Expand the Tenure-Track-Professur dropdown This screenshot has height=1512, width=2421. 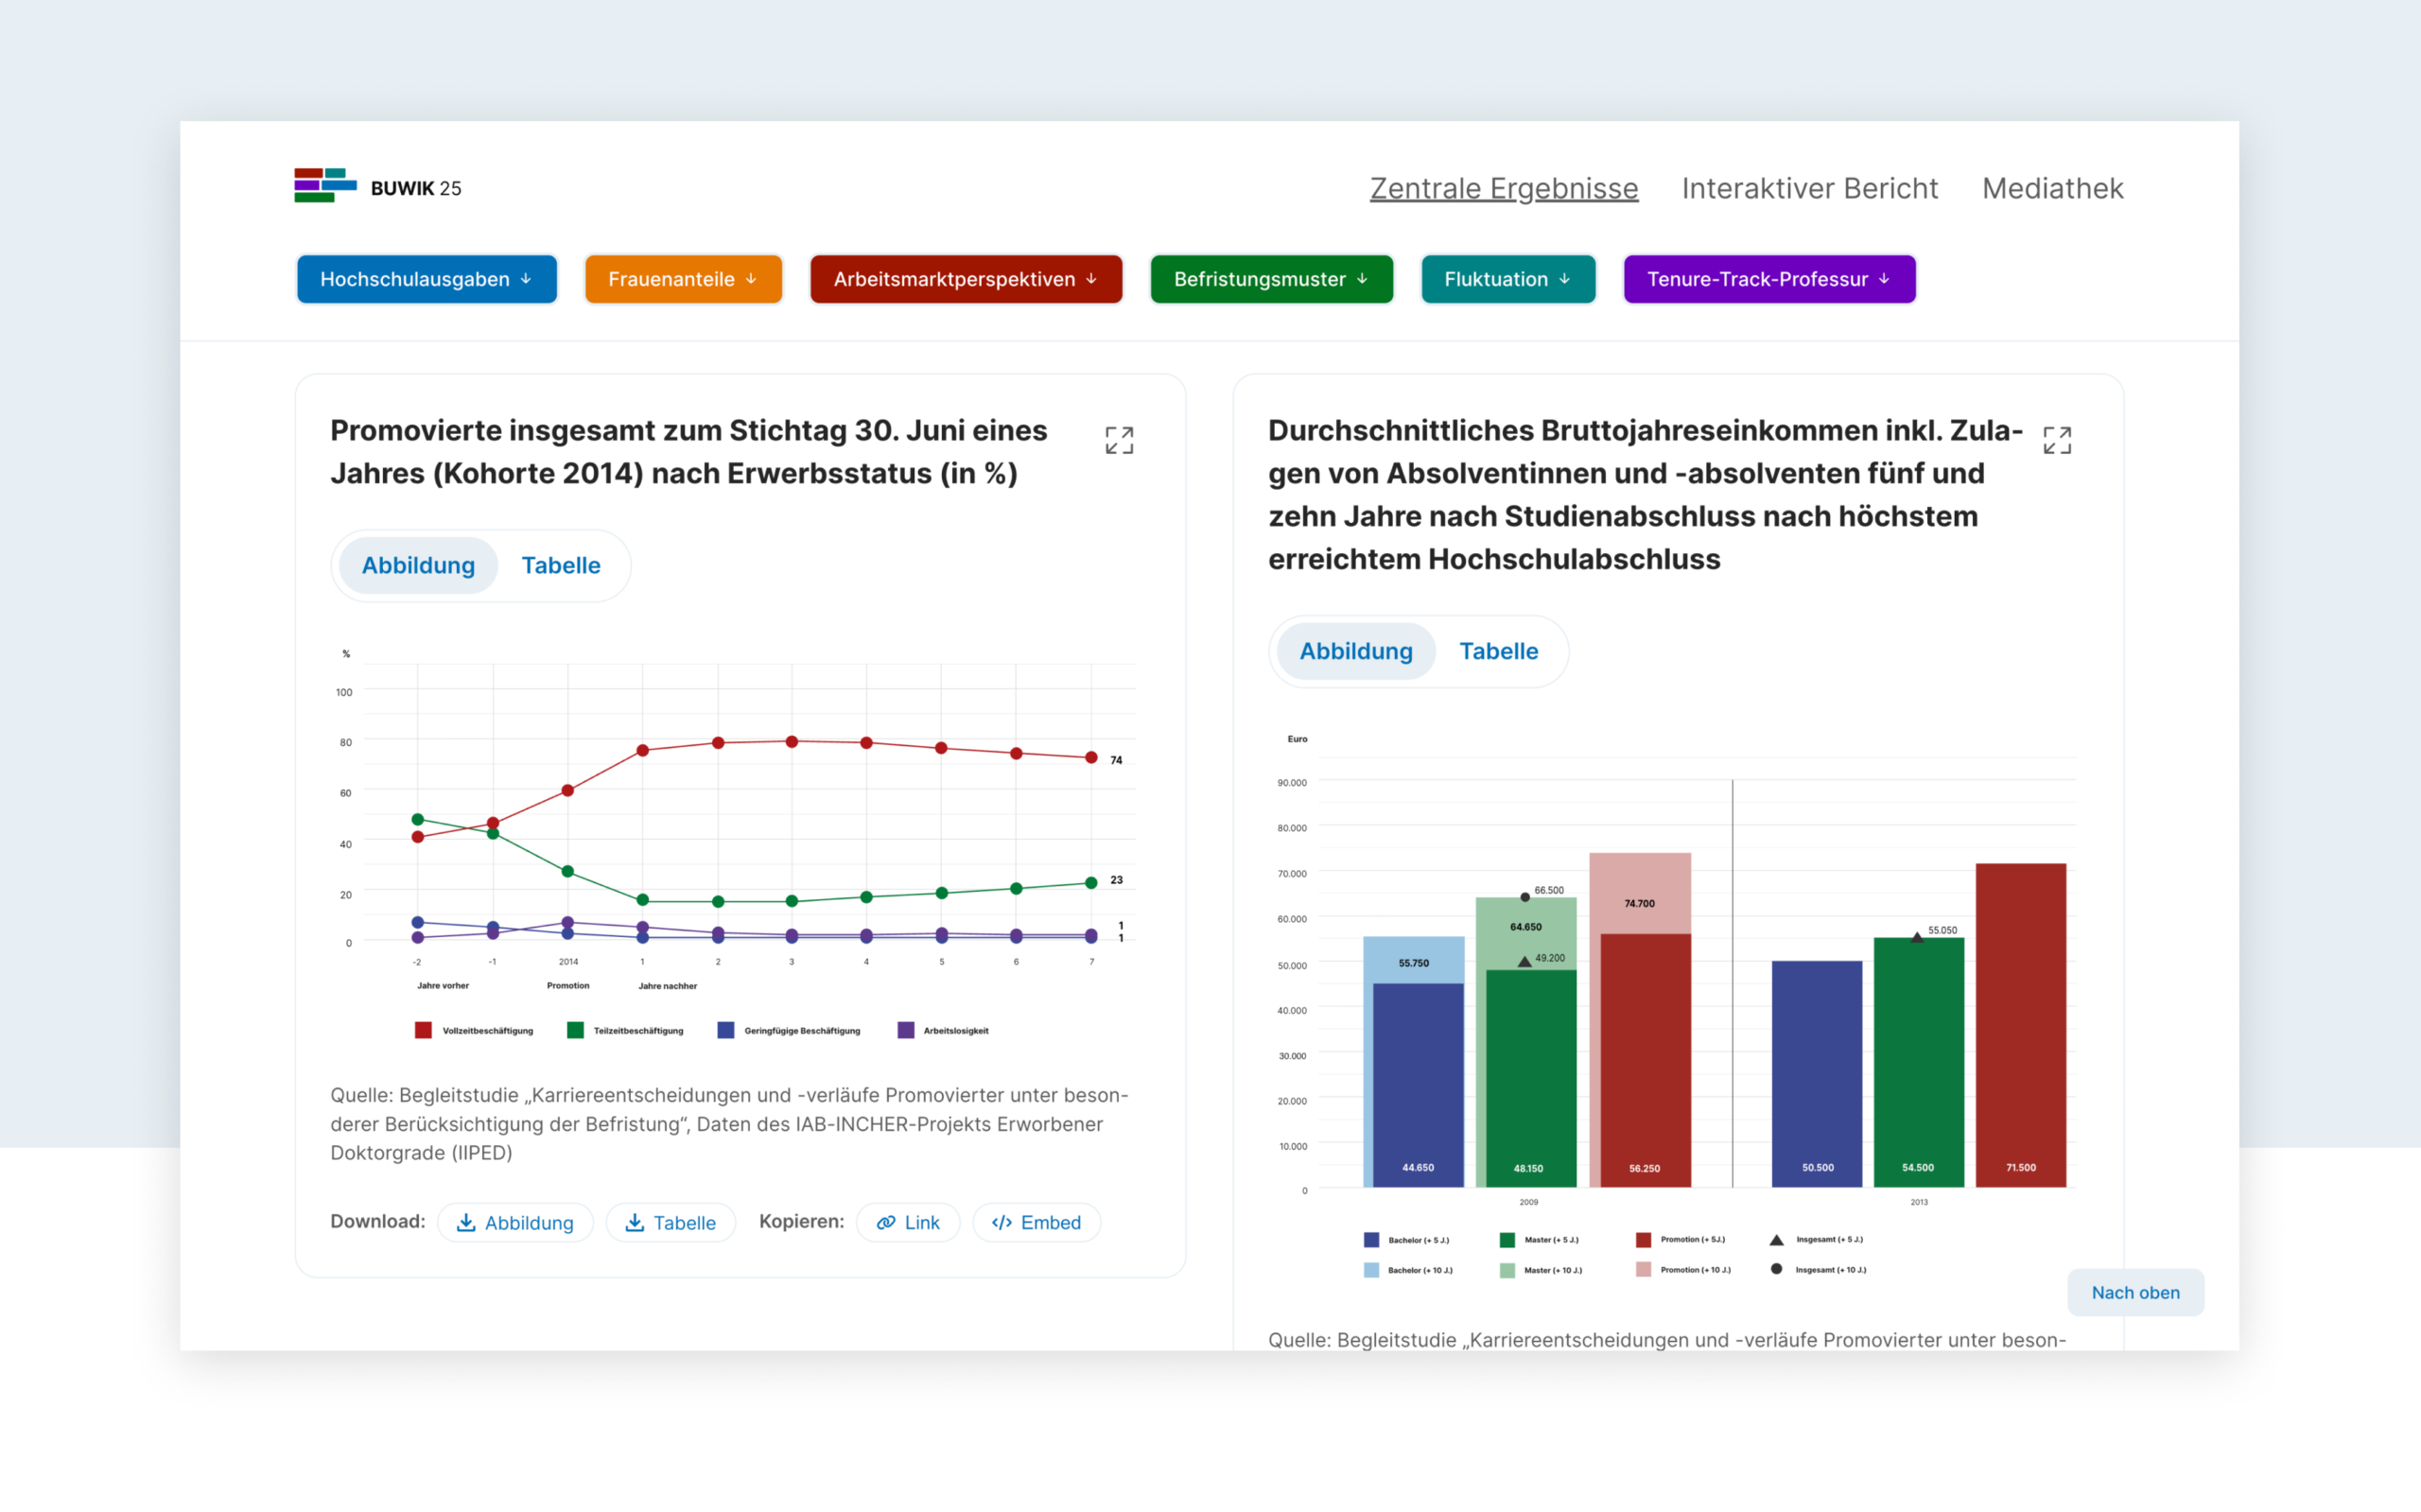(x=1768, y=279)
